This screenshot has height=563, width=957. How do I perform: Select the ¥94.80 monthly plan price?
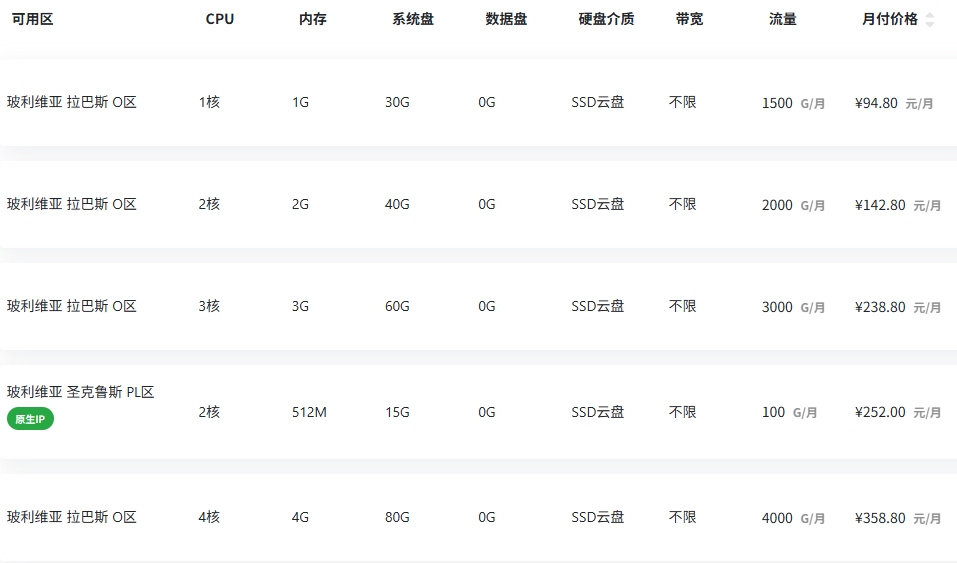tap(877, 103)
